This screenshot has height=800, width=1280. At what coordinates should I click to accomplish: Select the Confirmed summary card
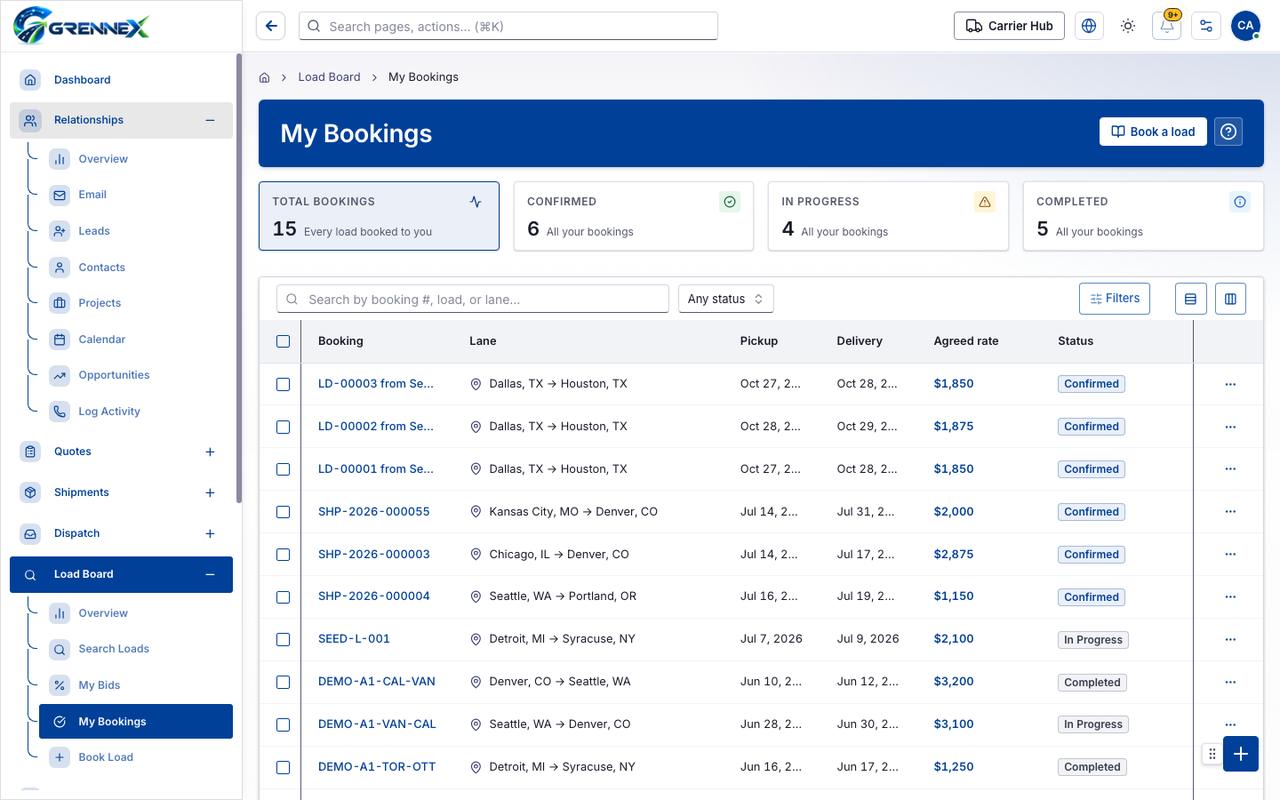tap(633, 216)
